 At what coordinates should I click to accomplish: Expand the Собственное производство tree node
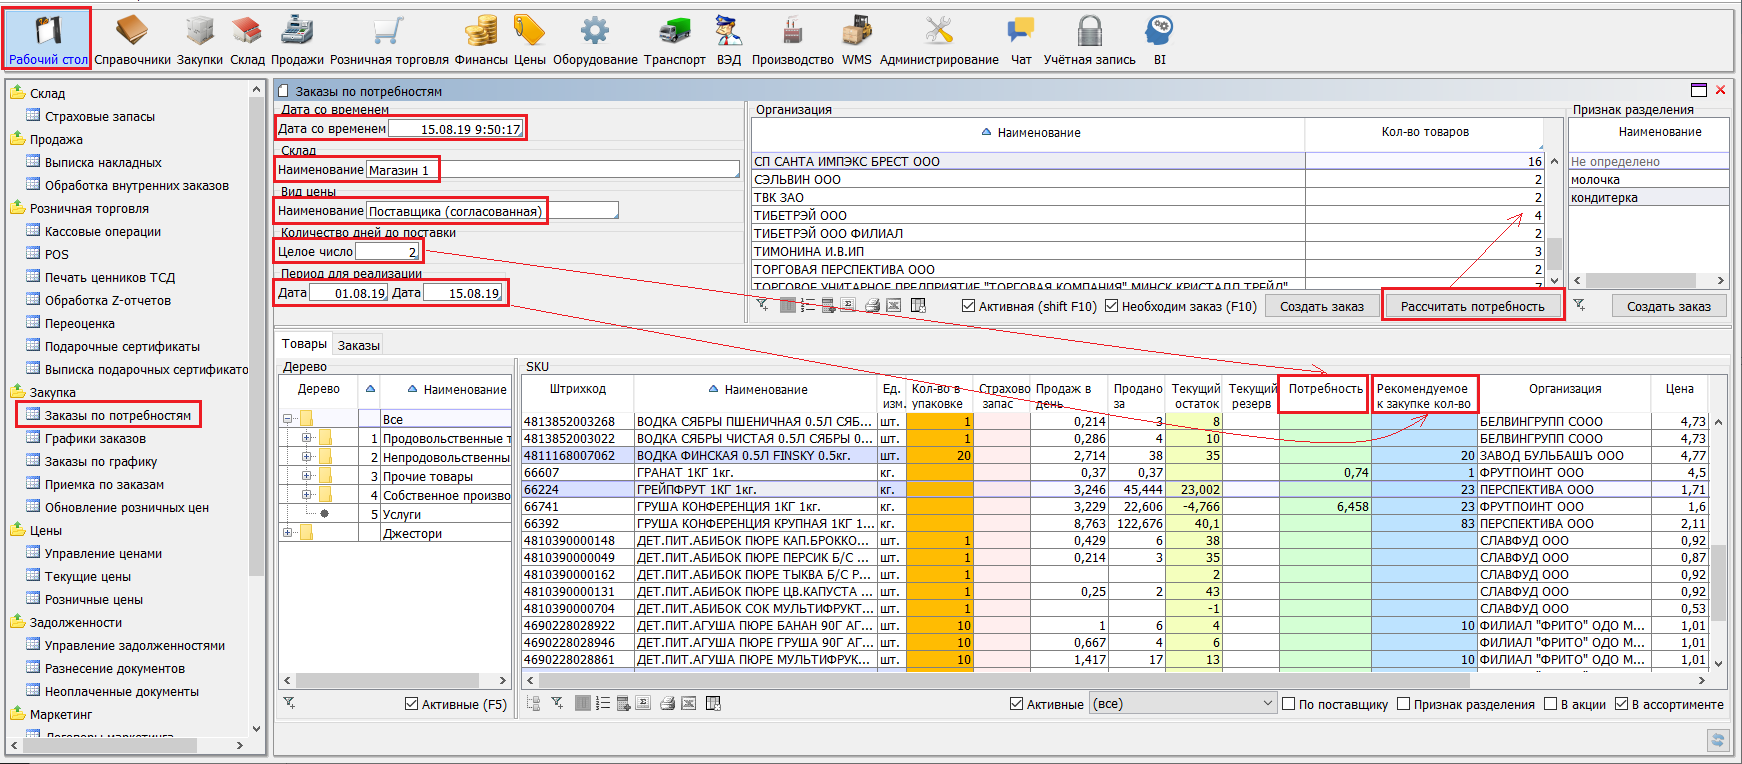(307, 495)
